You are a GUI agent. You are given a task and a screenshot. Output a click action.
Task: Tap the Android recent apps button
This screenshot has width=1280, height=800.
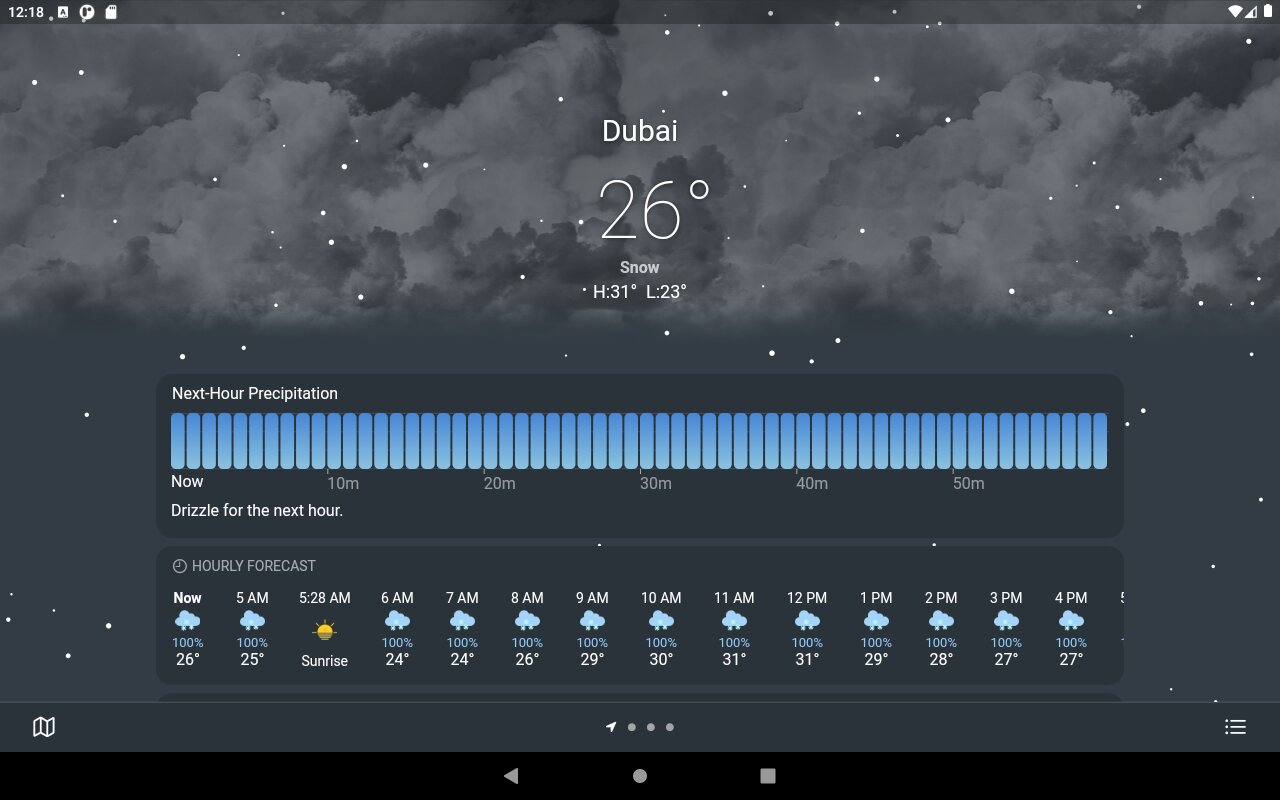(x=768, y=776)
